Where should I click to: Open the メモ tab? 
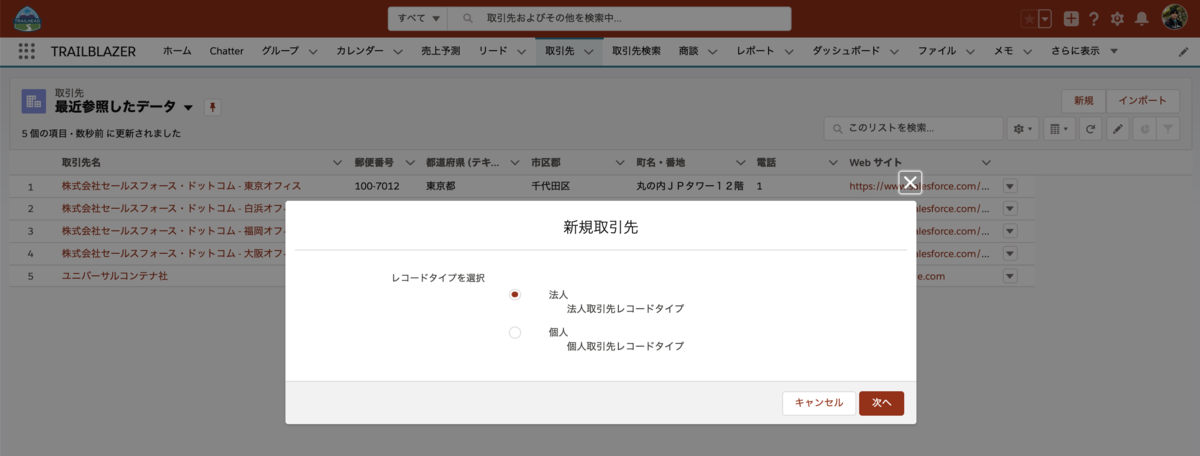click(1004, 51)
